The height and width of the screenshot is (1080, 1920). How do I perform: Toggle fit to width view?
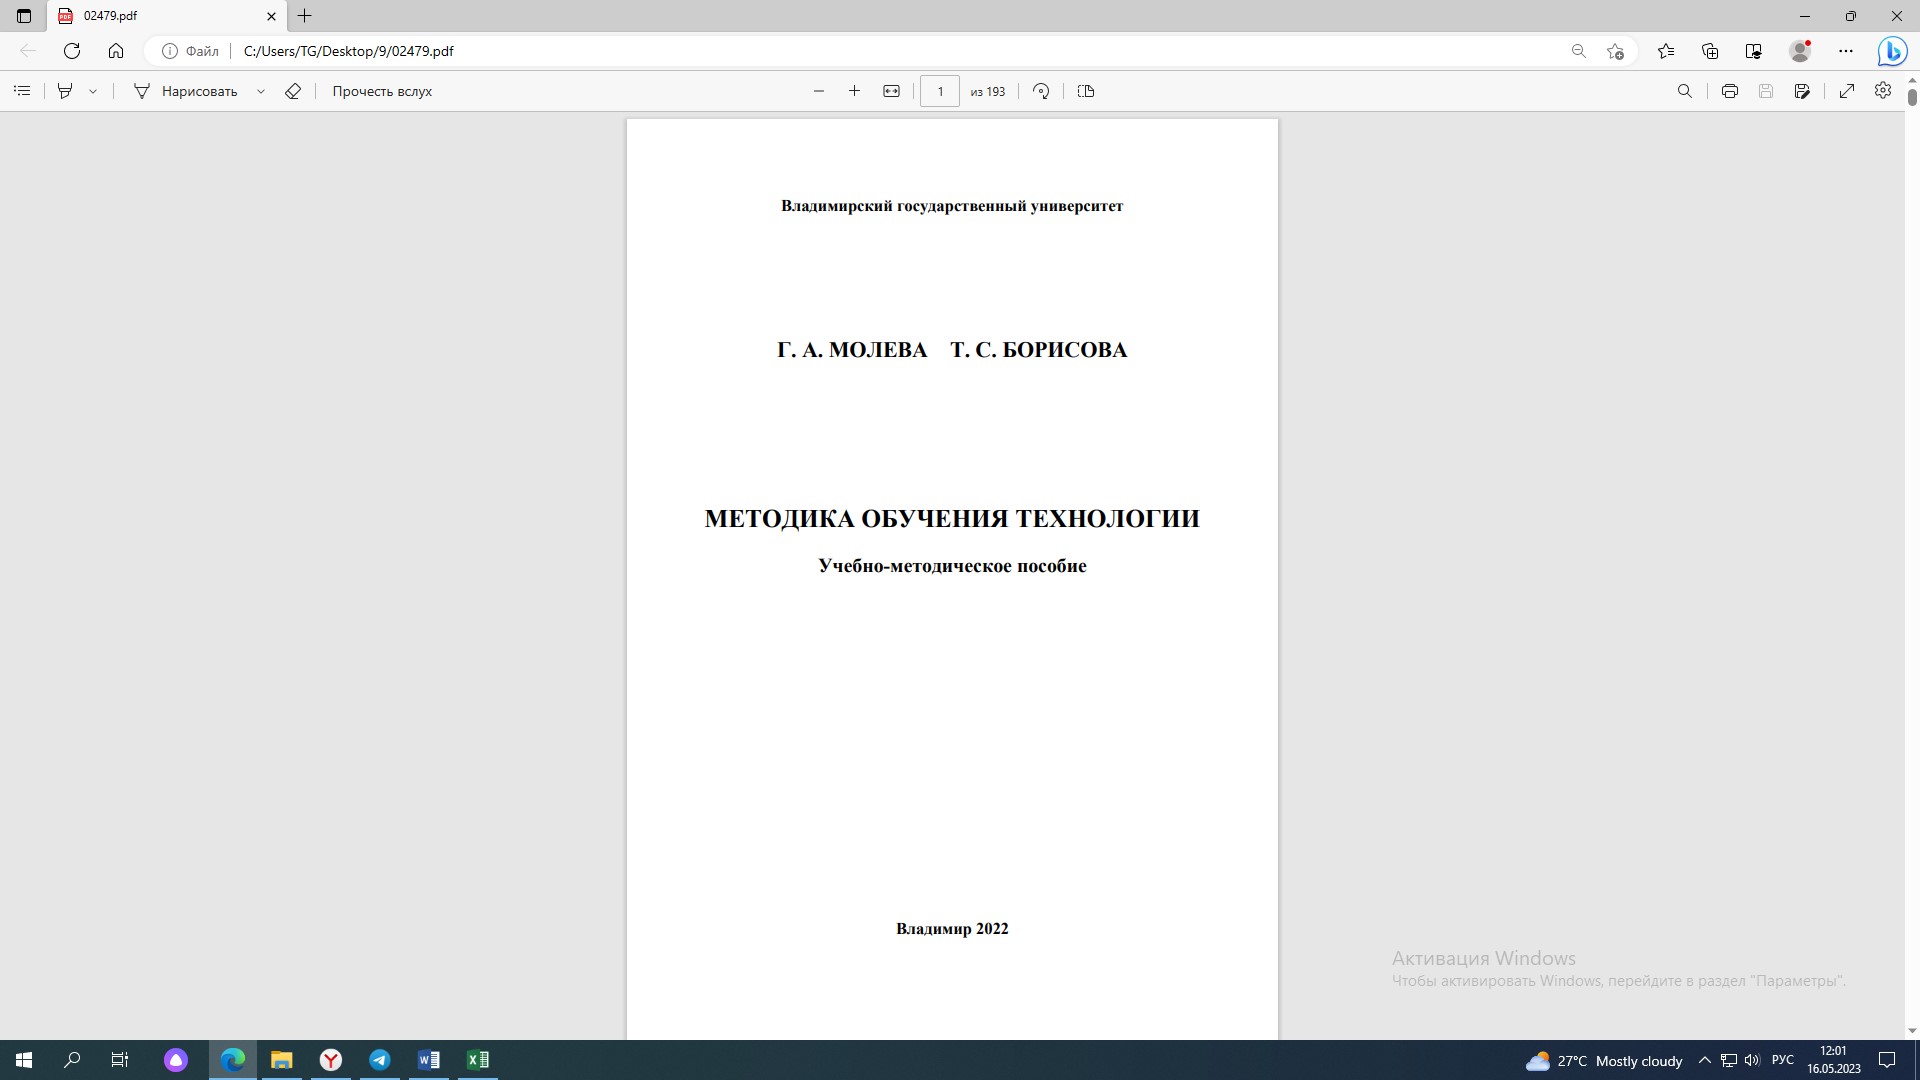point(891,91)
